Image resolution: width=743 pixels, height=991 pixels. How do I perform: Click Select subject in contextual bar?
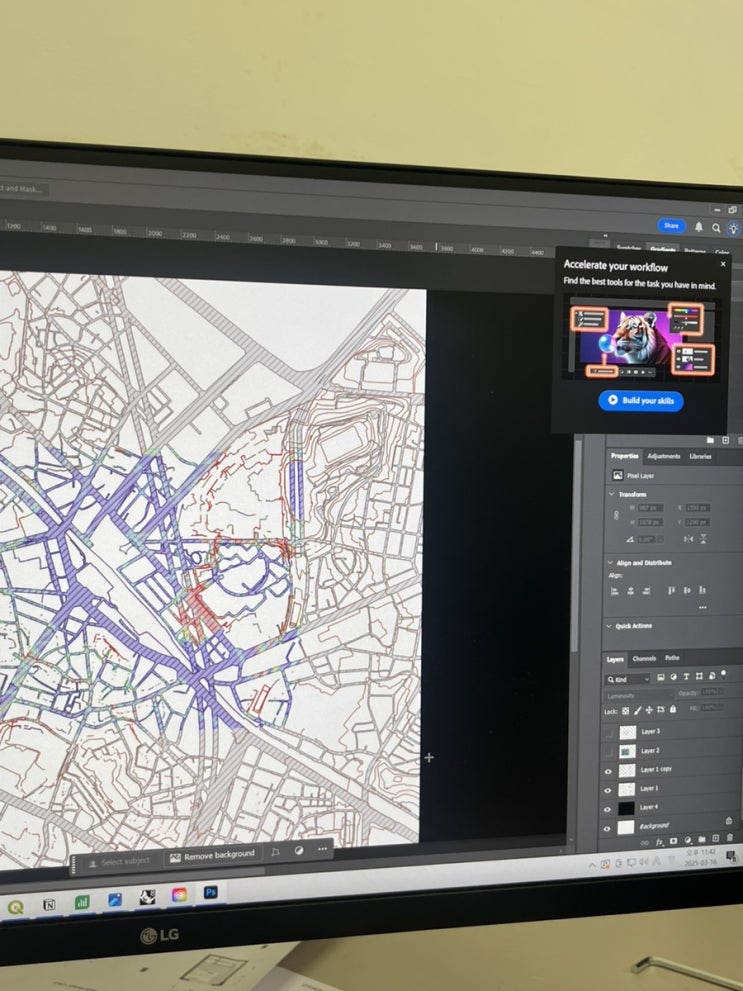coord(119,861)
